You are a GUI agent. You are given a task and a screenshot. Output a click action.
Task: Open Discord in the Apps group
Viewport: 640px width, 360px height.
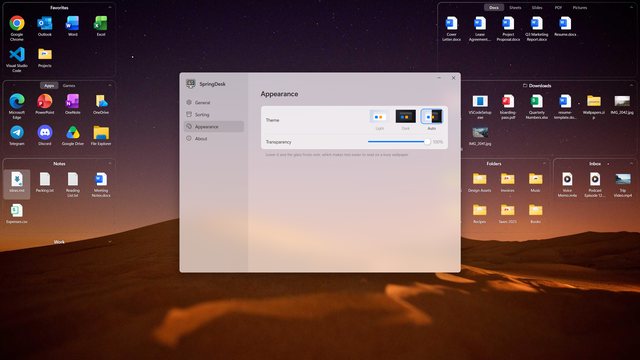(45, 135)
